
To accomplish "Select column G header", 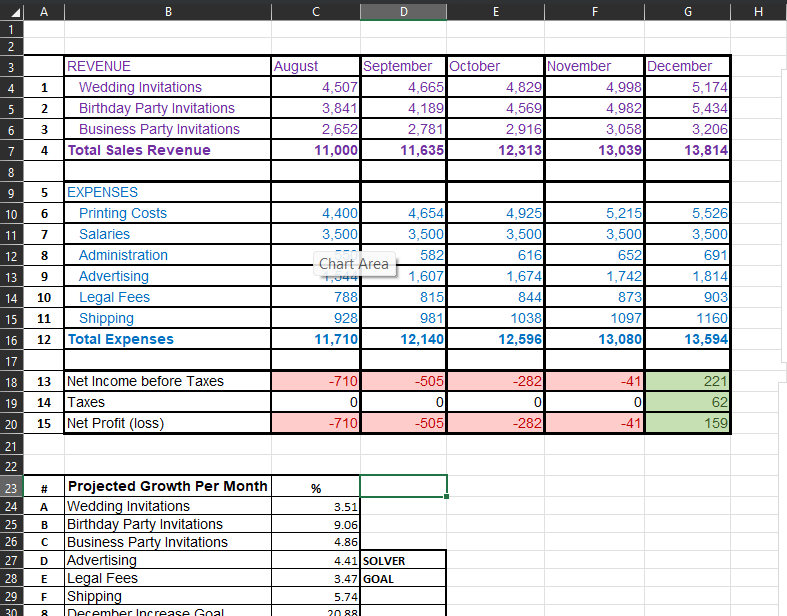I will [x=688, y=11].
